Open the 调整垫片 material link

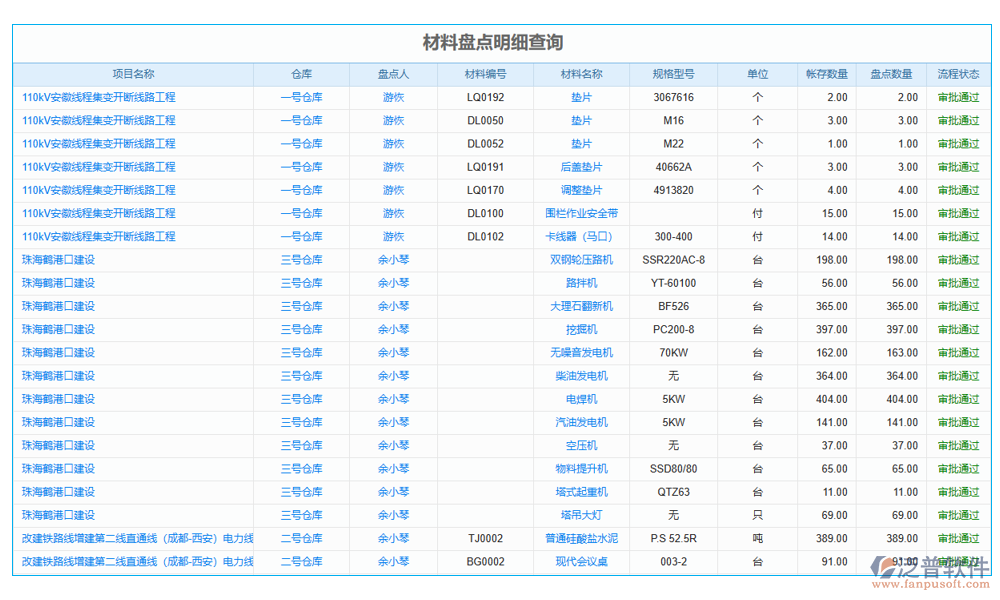[581, 190]
